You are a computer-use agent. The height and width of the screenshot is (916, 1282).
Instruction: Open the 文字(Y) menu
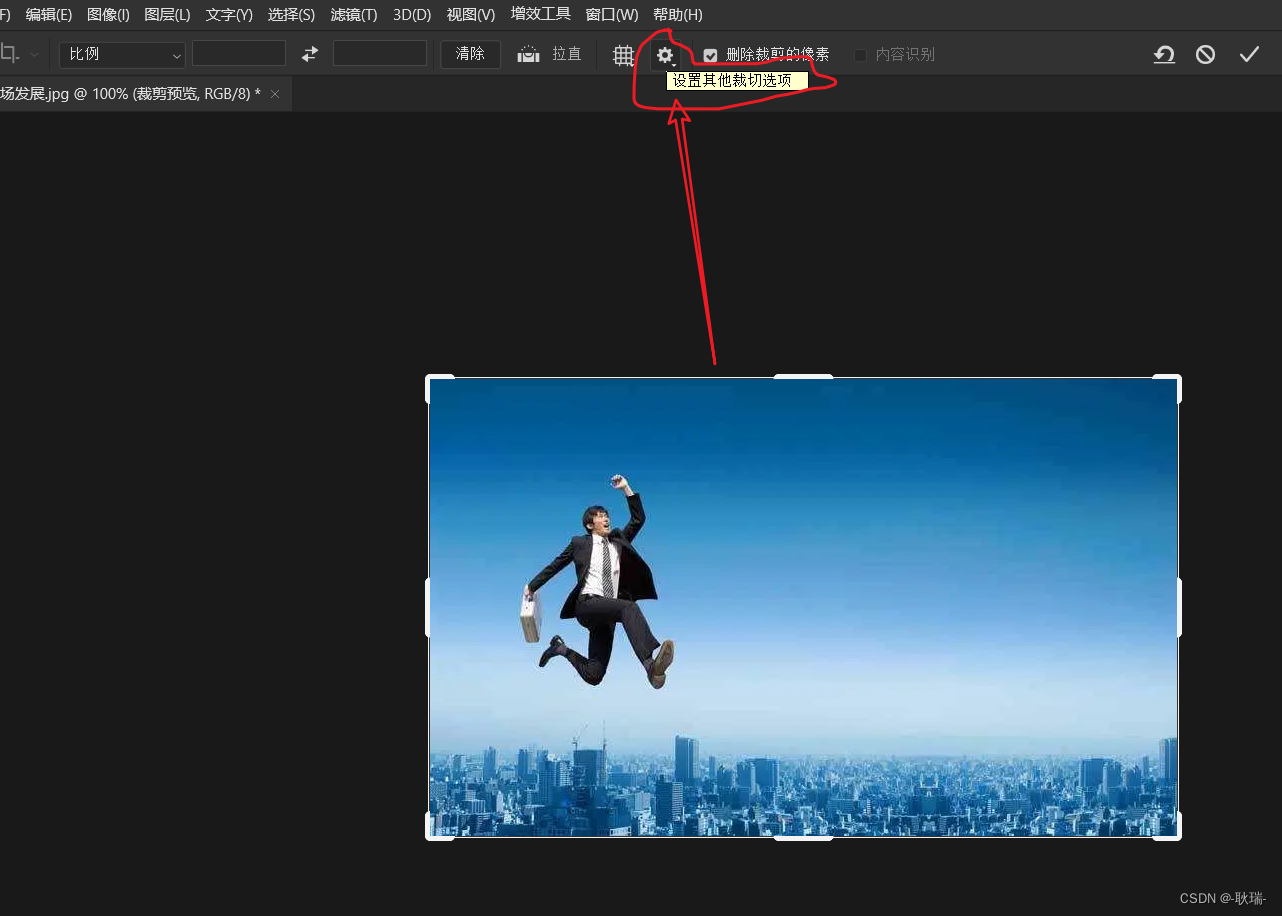click(x=229, y=15)
